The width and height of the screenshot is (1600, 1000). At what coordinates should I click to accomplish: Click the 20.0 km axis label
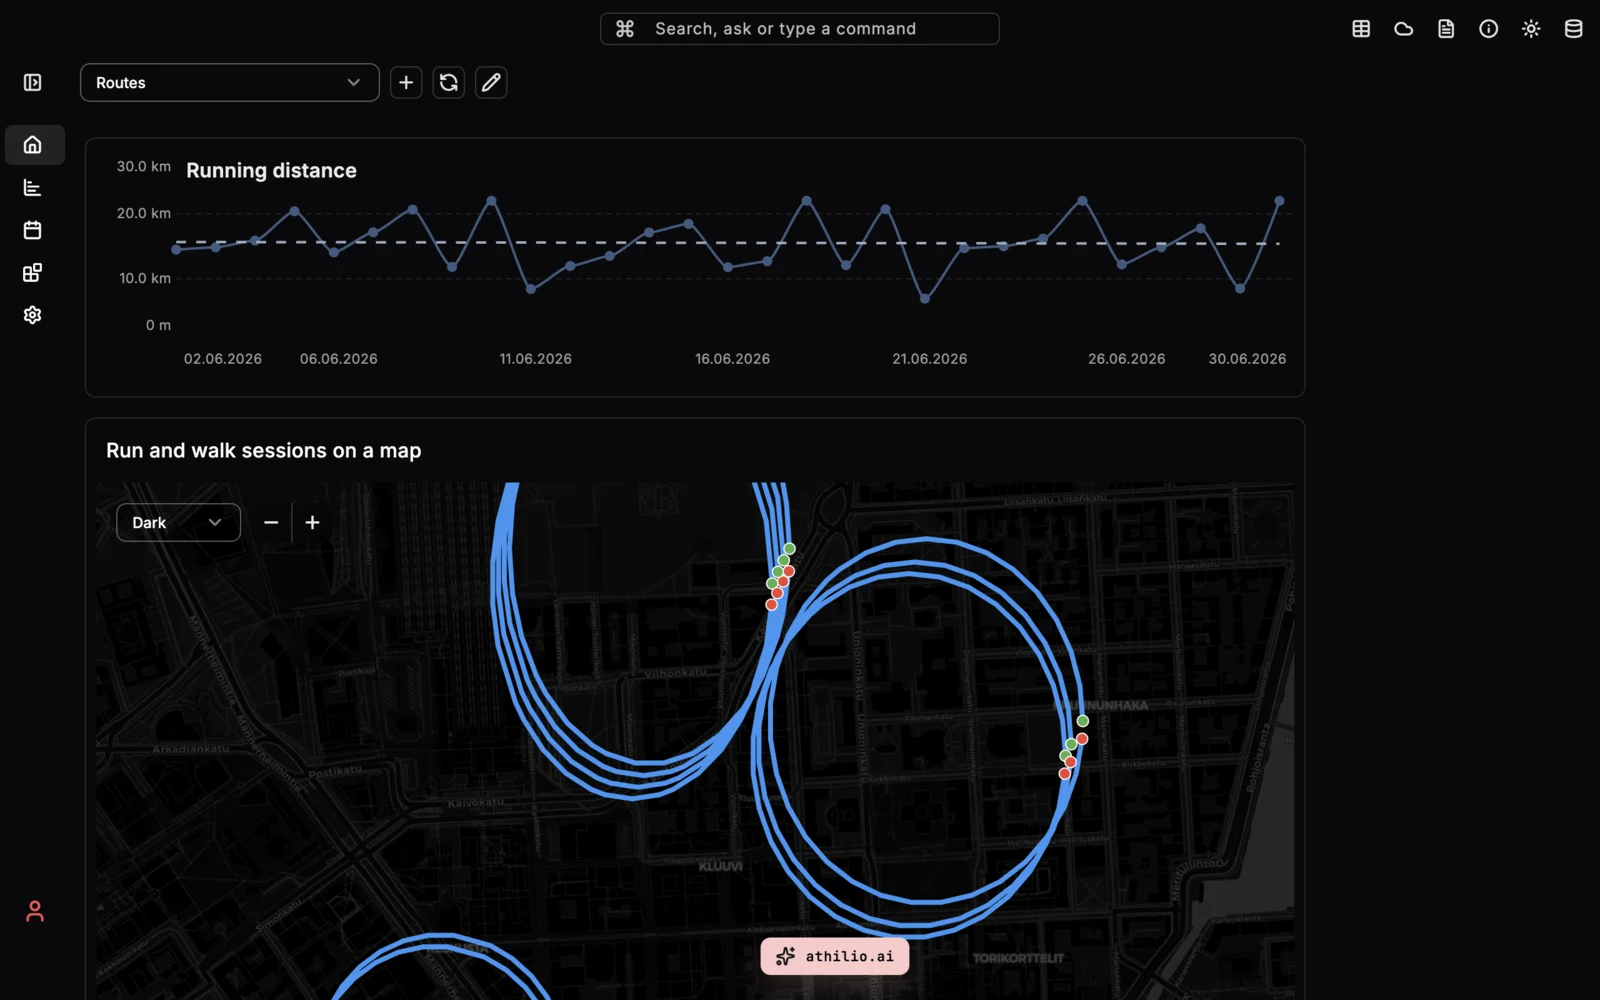click(144, 214)
